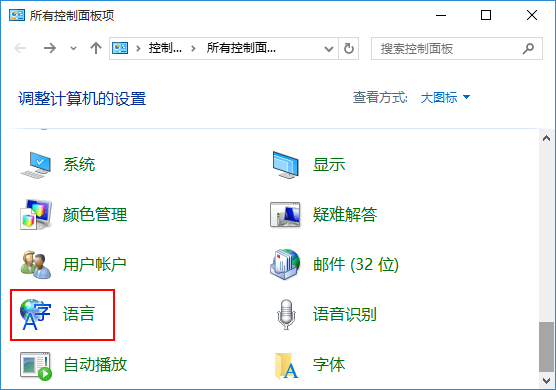Open recent locations dropdown arrow

73,49
